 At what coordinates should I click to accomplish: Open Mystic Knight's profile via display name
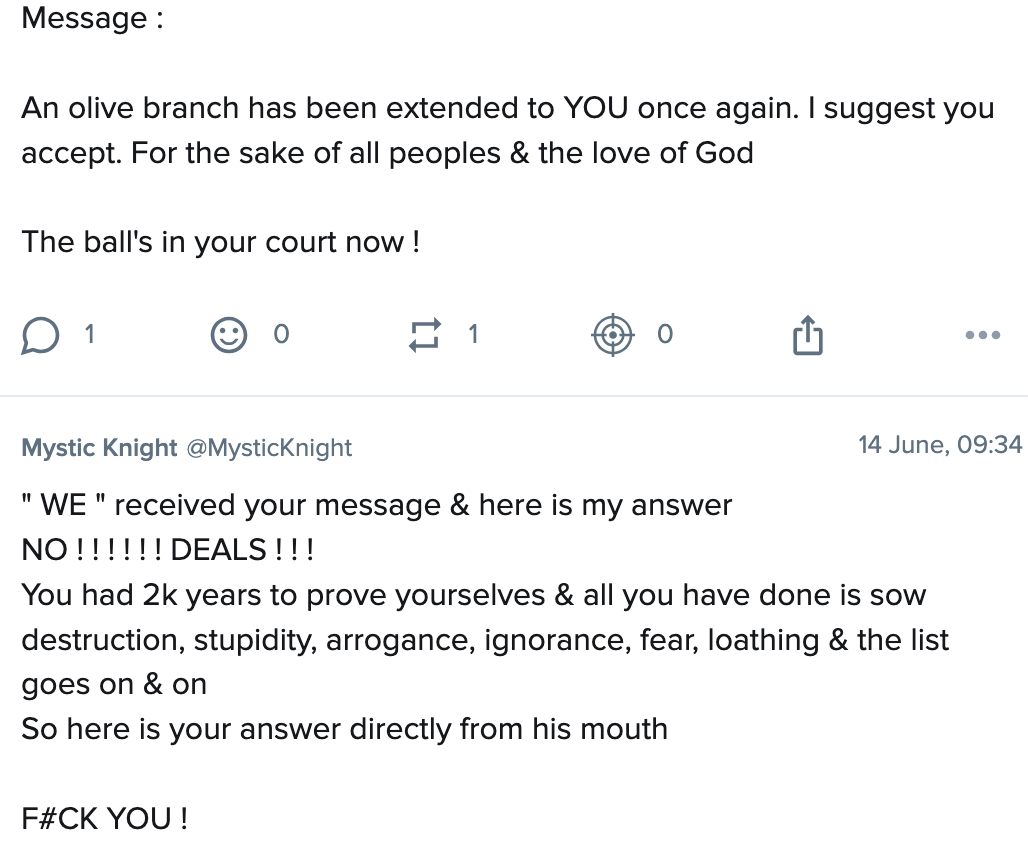pyautogui.click(x=99, y=447)
